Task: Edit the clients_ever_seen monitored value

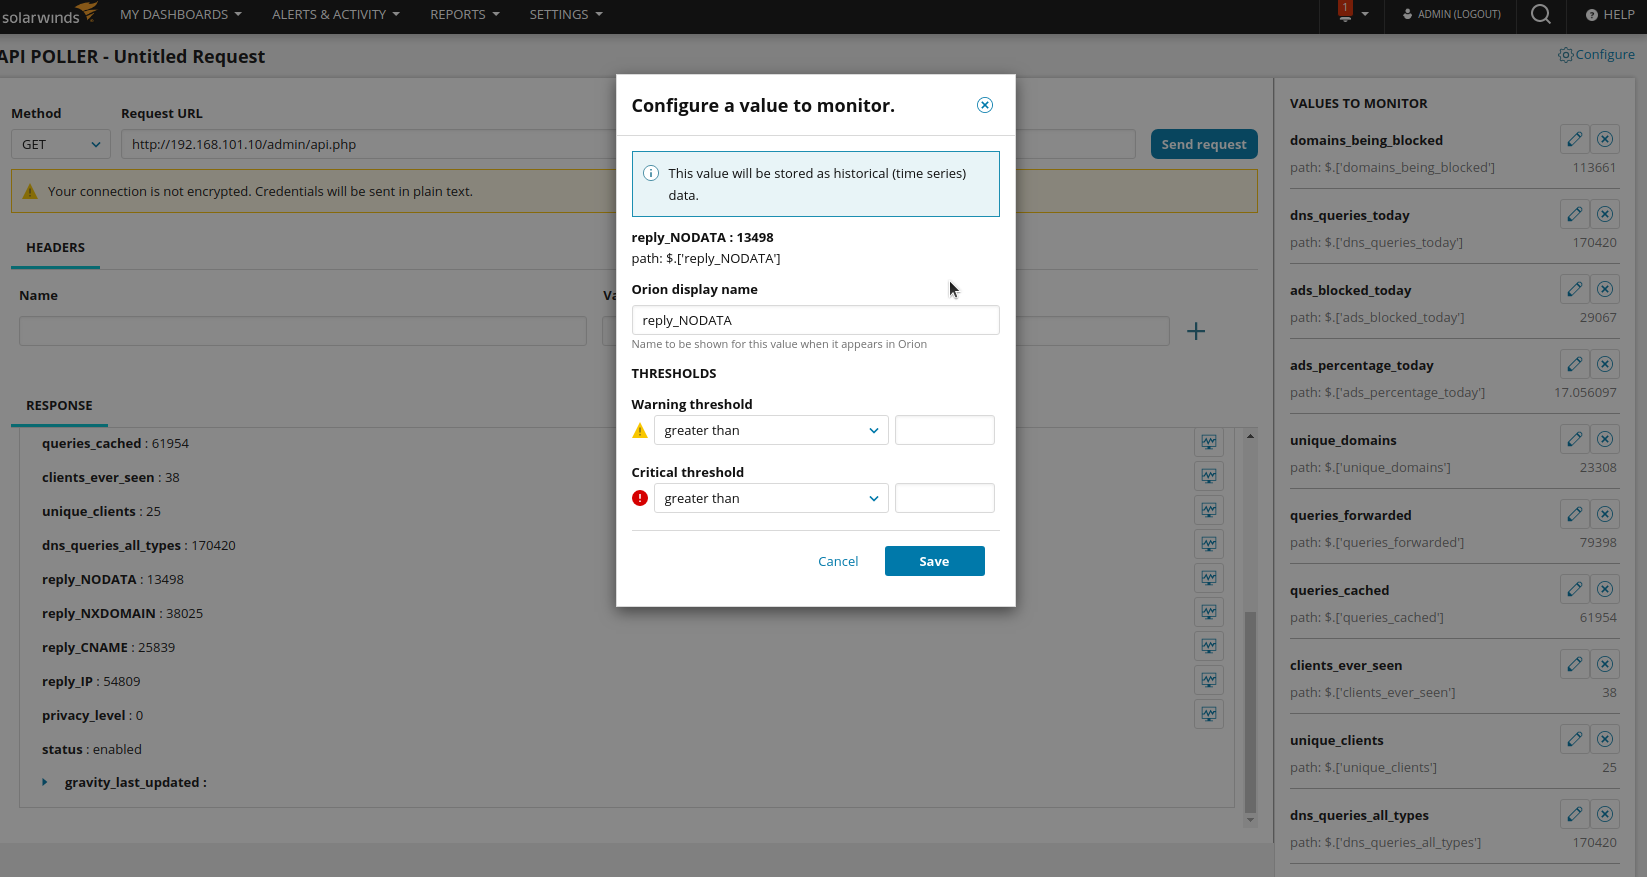Action: point(1575,664)
